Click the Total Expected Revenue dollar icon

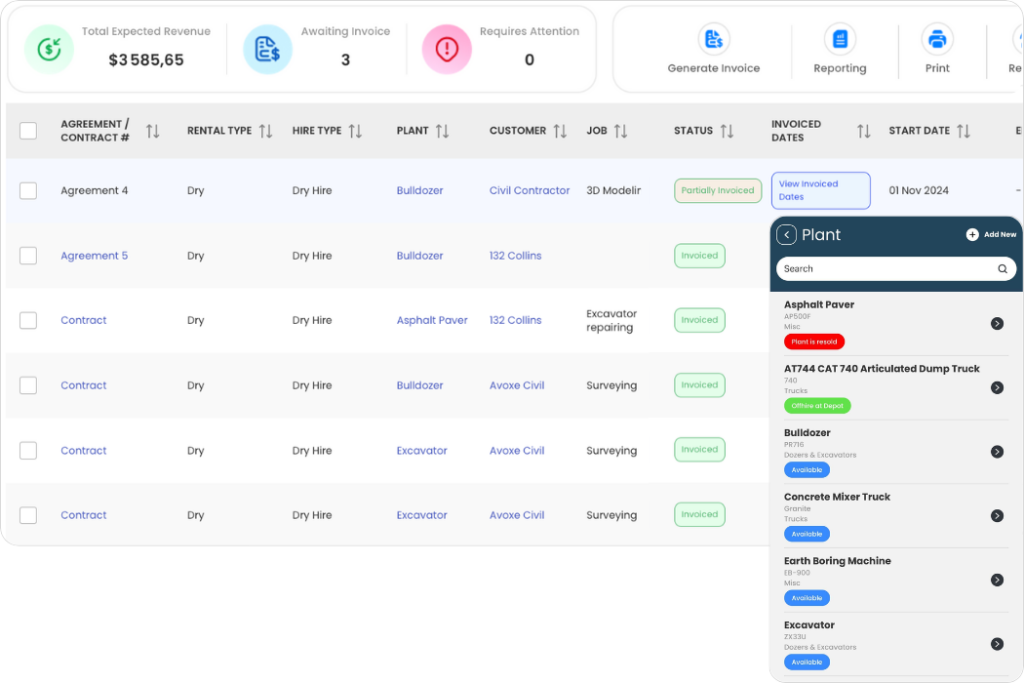point(49,47)
